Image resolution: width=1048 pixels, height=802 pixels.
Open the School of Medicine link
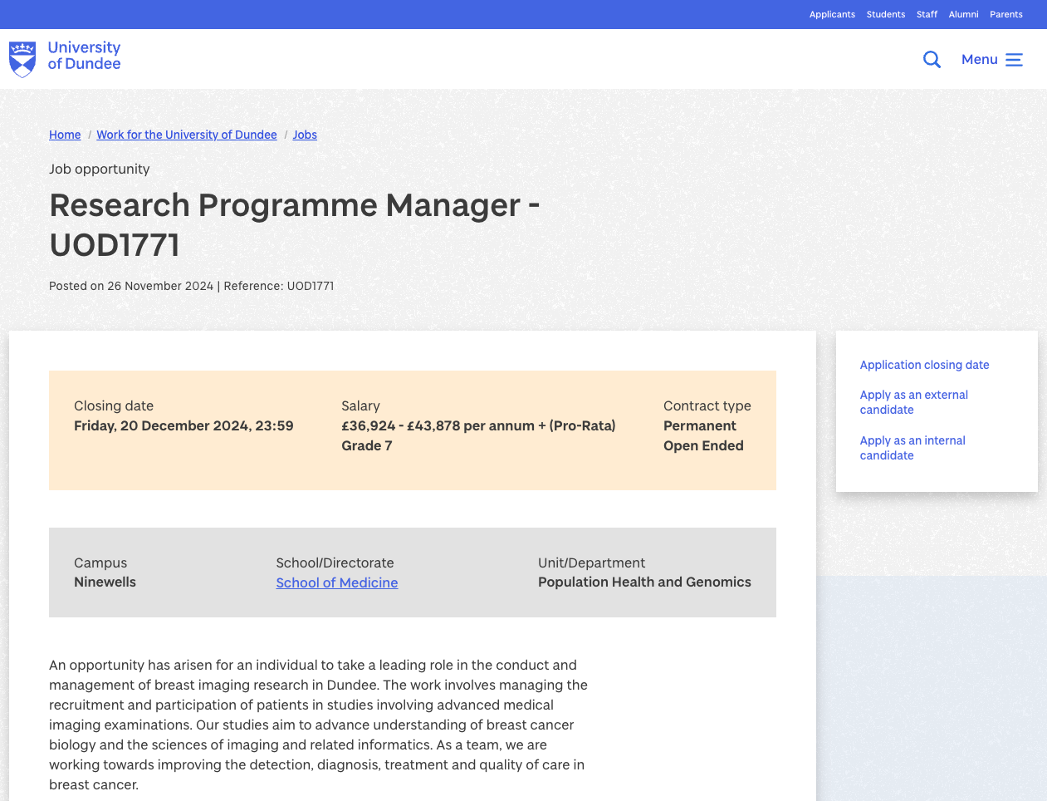point(337,583)
